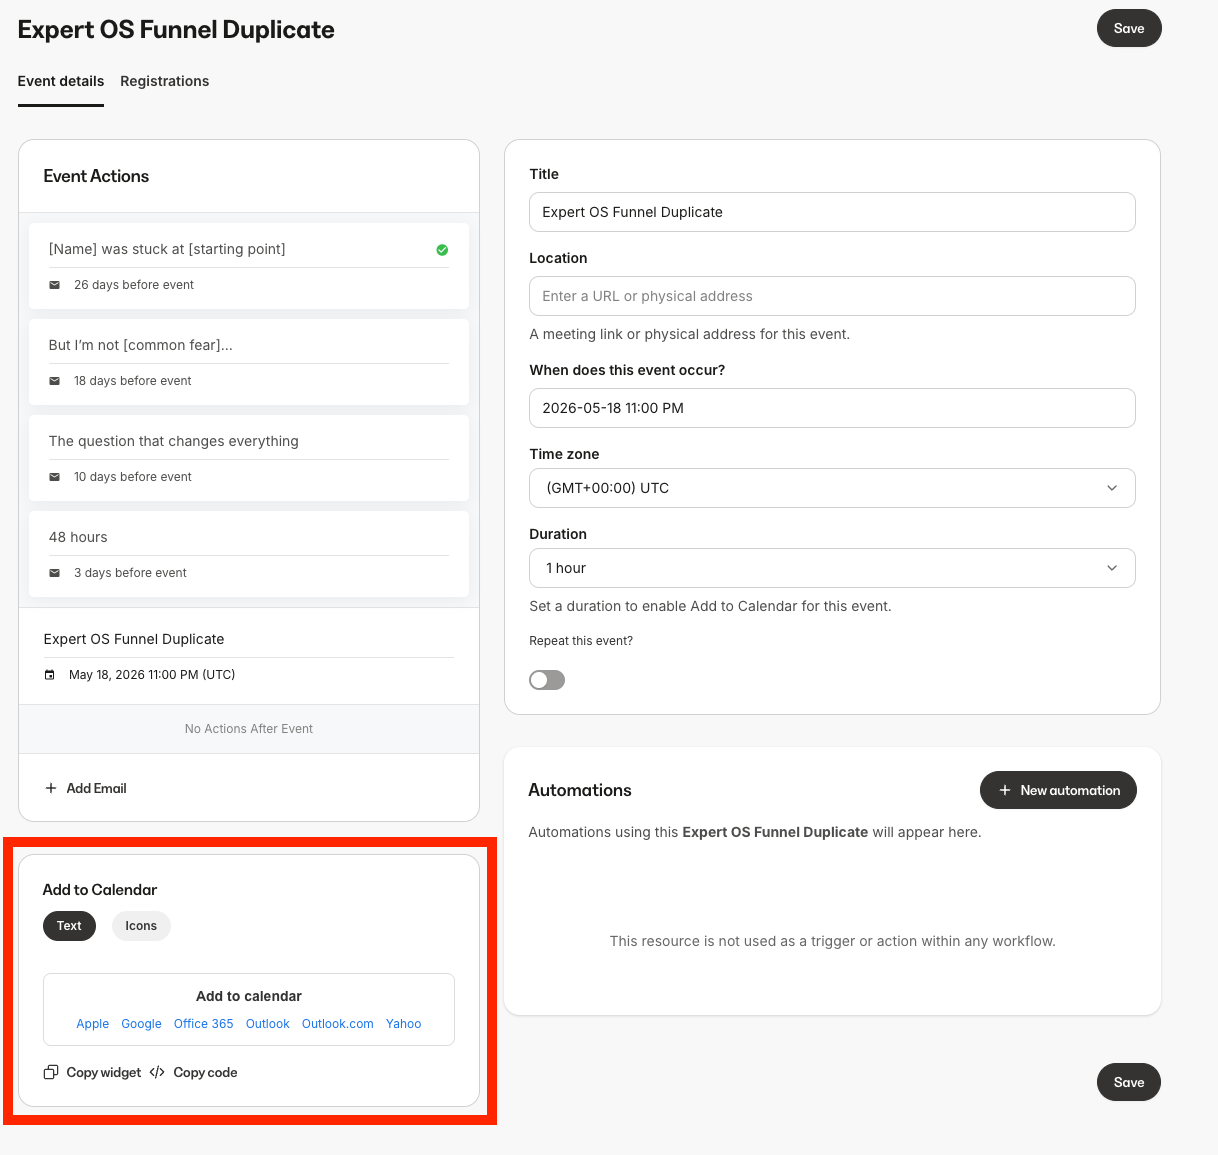Click envelope icon beside 26 days before event

click(x=55, y=285)
